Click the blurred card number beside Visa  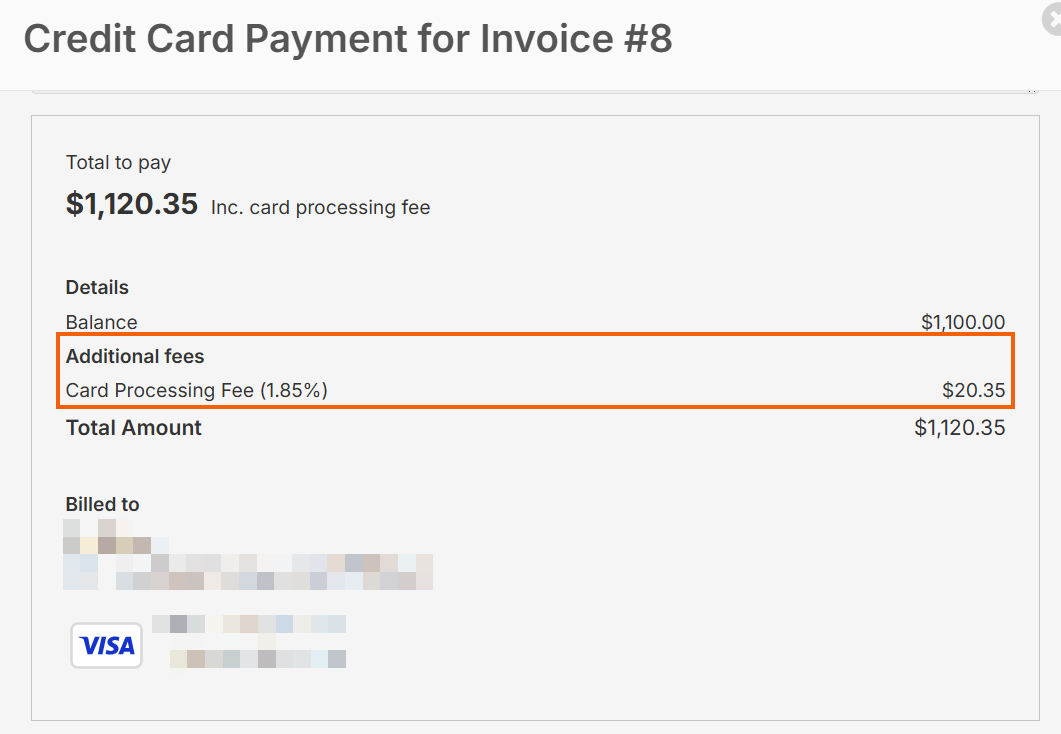pos(248,624)
